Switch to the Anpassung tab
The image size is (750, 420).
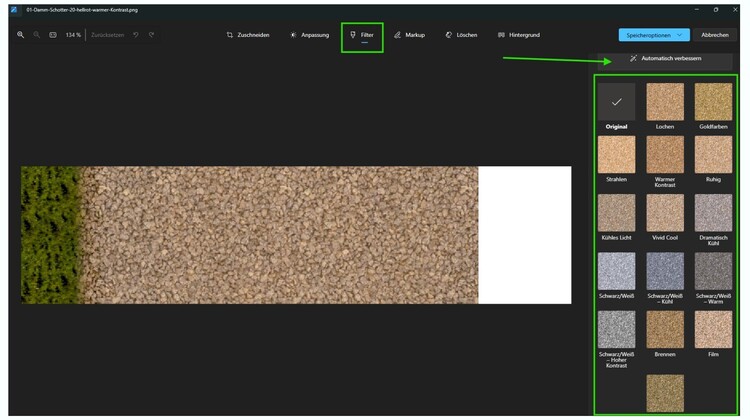tap(309, 35)
